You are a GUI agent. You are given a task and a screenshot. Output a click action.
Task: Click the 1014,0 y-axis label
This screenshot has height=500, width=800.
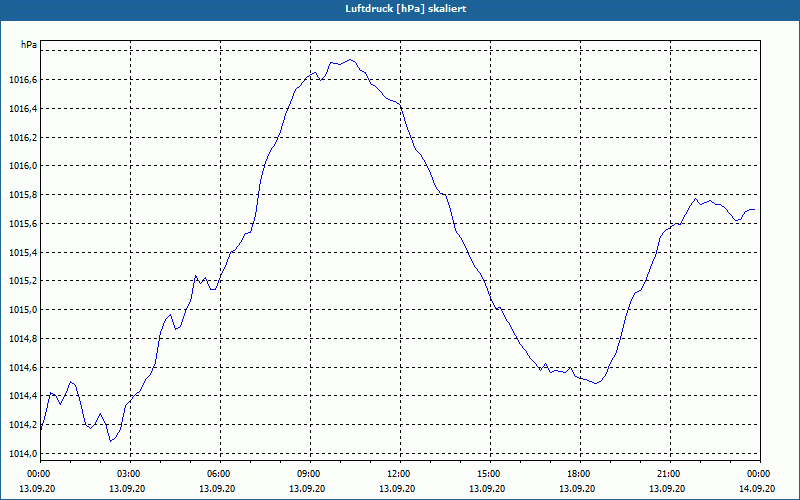pyautogui.click(x=22, y=454)
